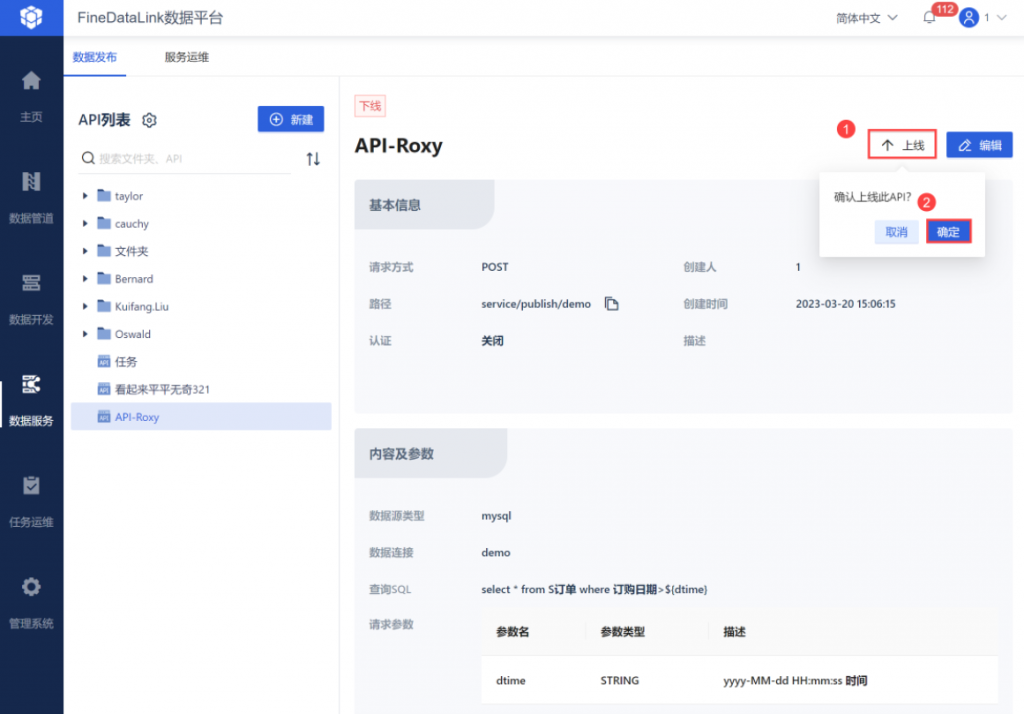Go to 数据开发 data development icon
The height and width of the screenshot is (714, 1024).
[x=31, y=283]
